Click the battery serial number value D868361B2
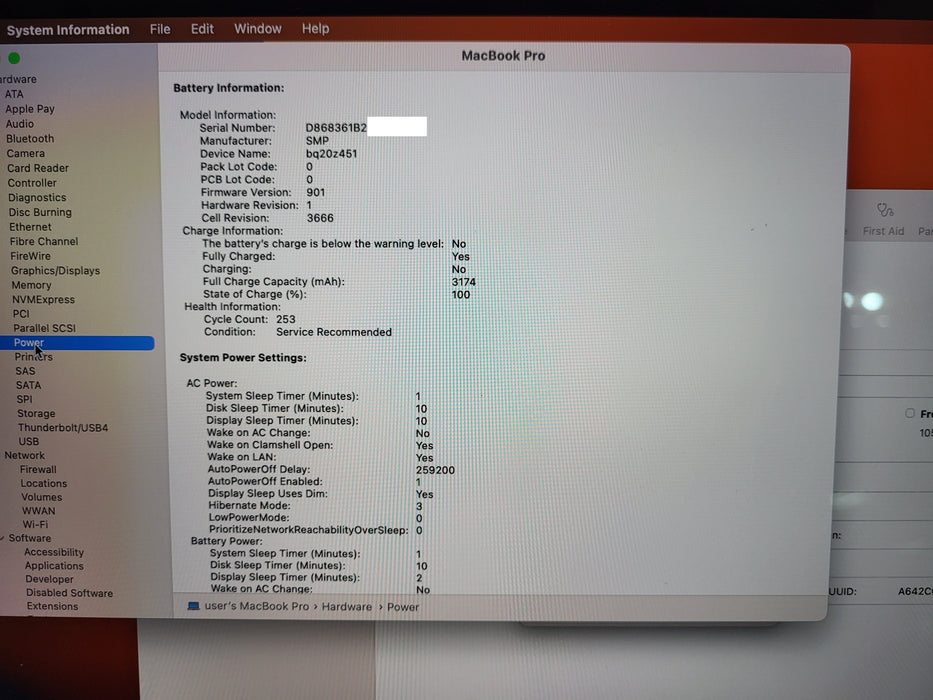 coord(336,128)
